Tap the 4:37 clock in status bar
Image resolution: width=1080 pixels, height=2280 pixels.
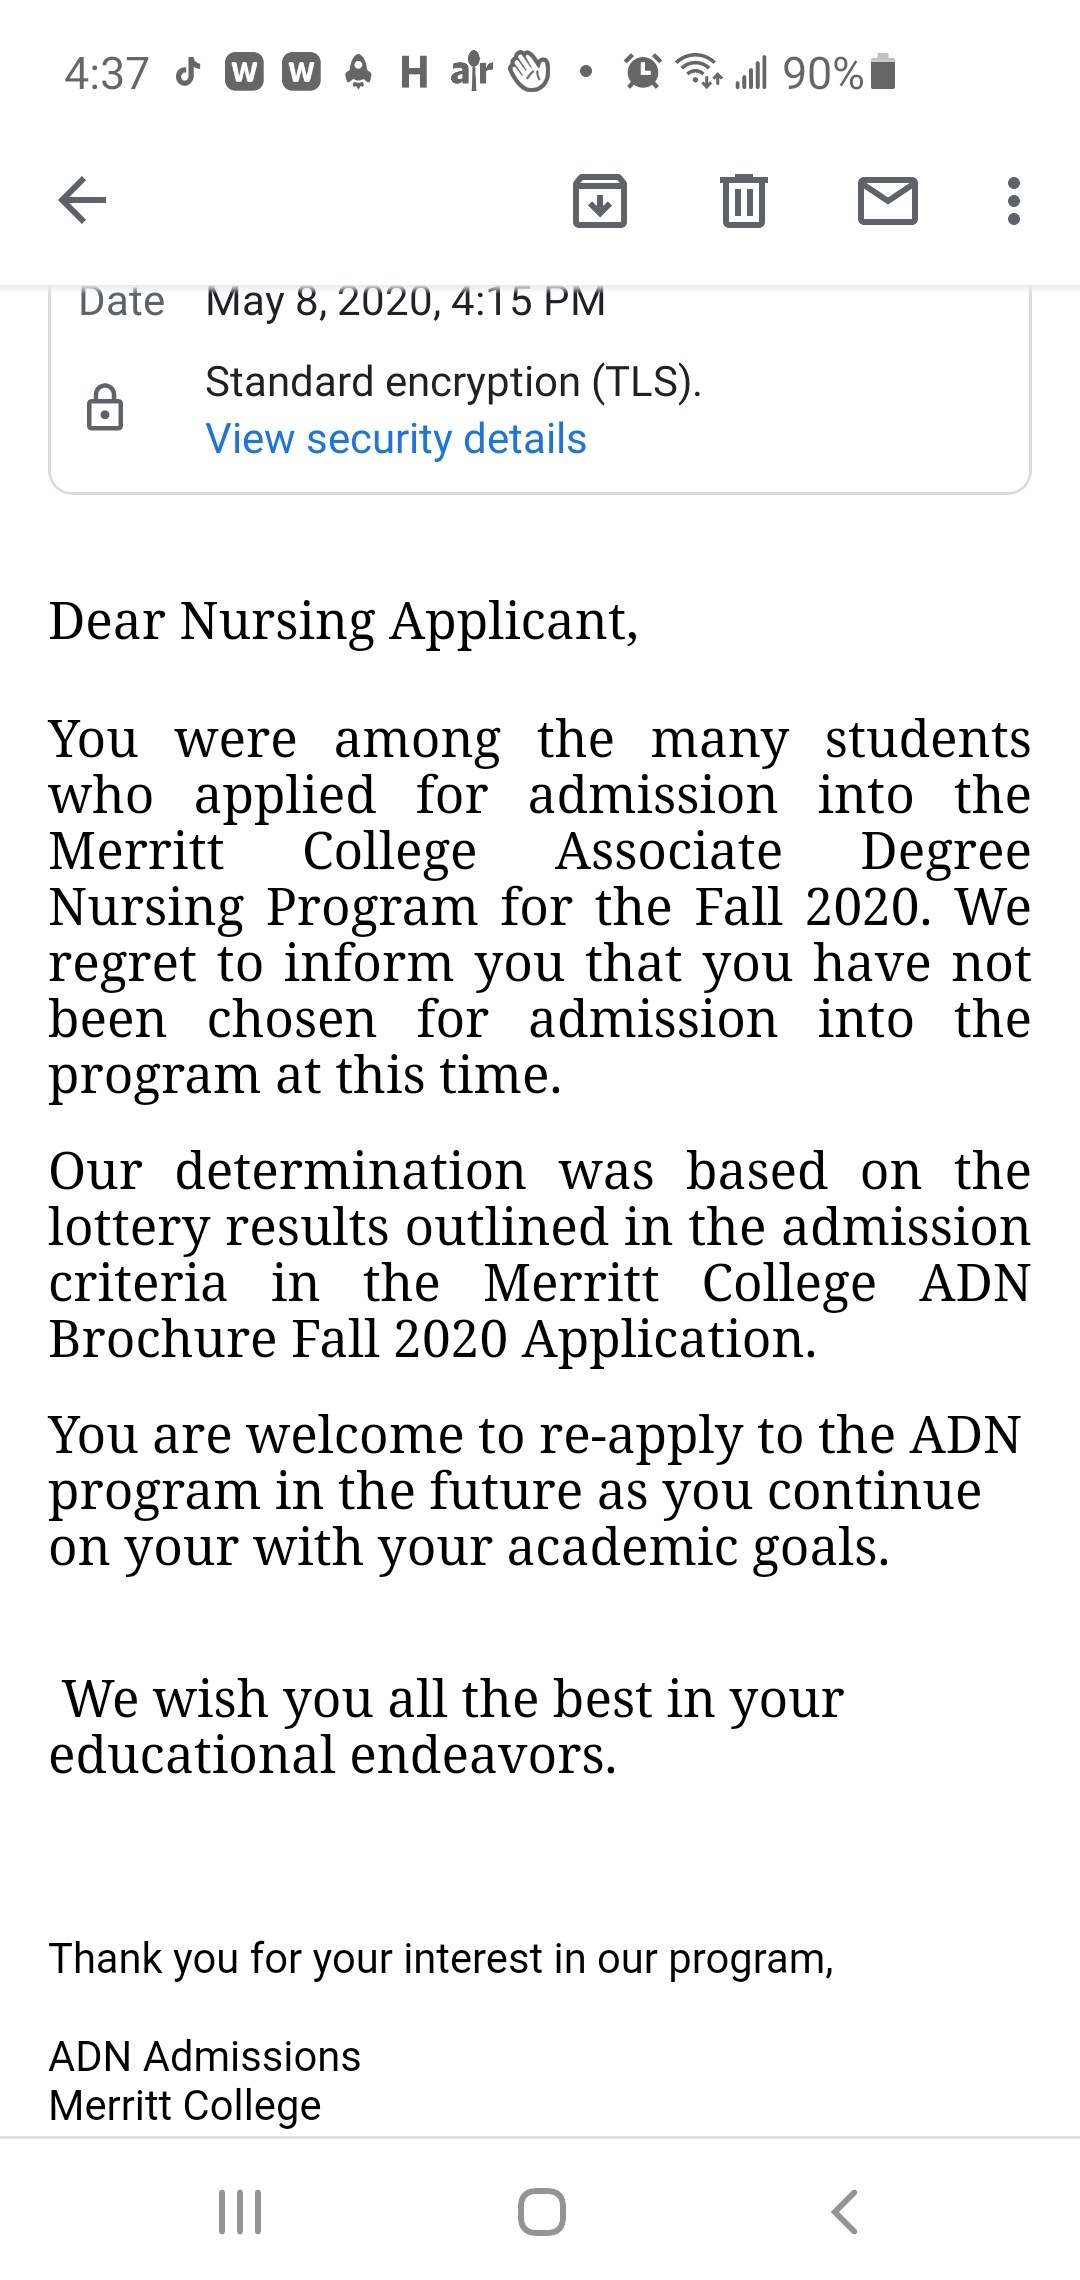click(x=106, y=73)
